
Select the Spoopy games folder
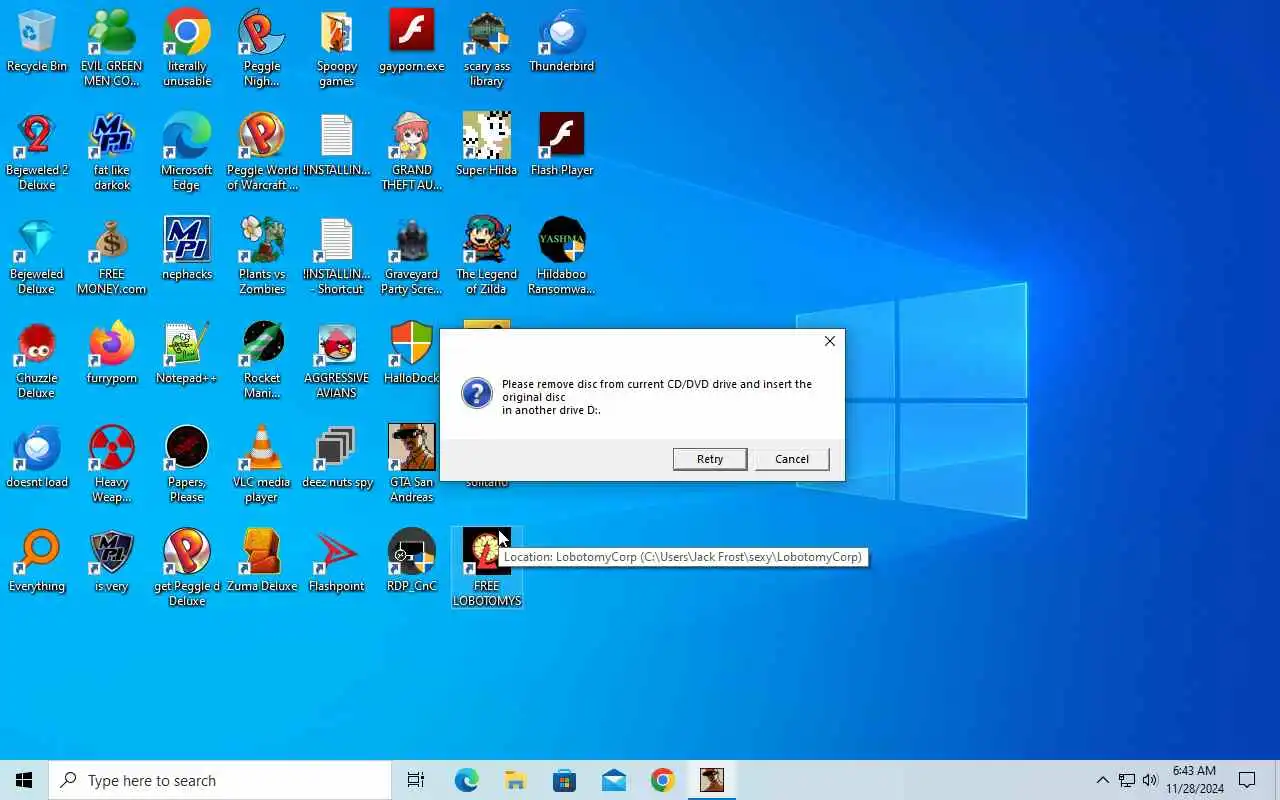337,48
